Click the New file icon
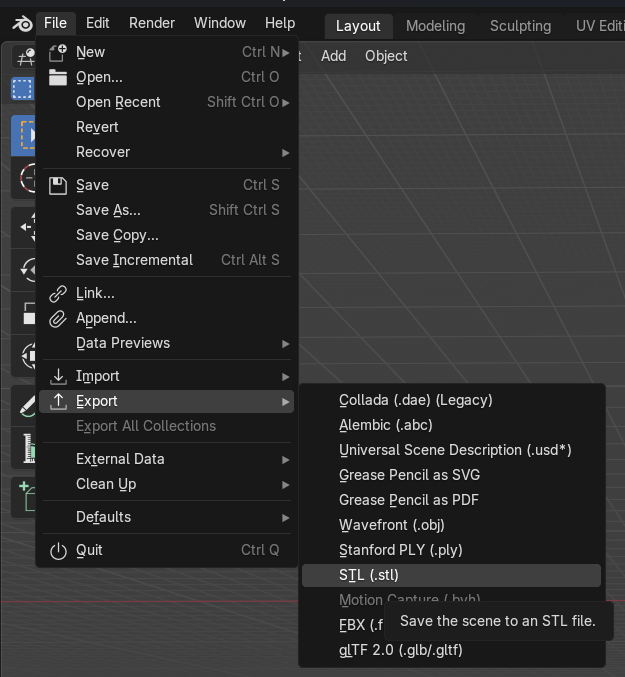 [58, 53]
